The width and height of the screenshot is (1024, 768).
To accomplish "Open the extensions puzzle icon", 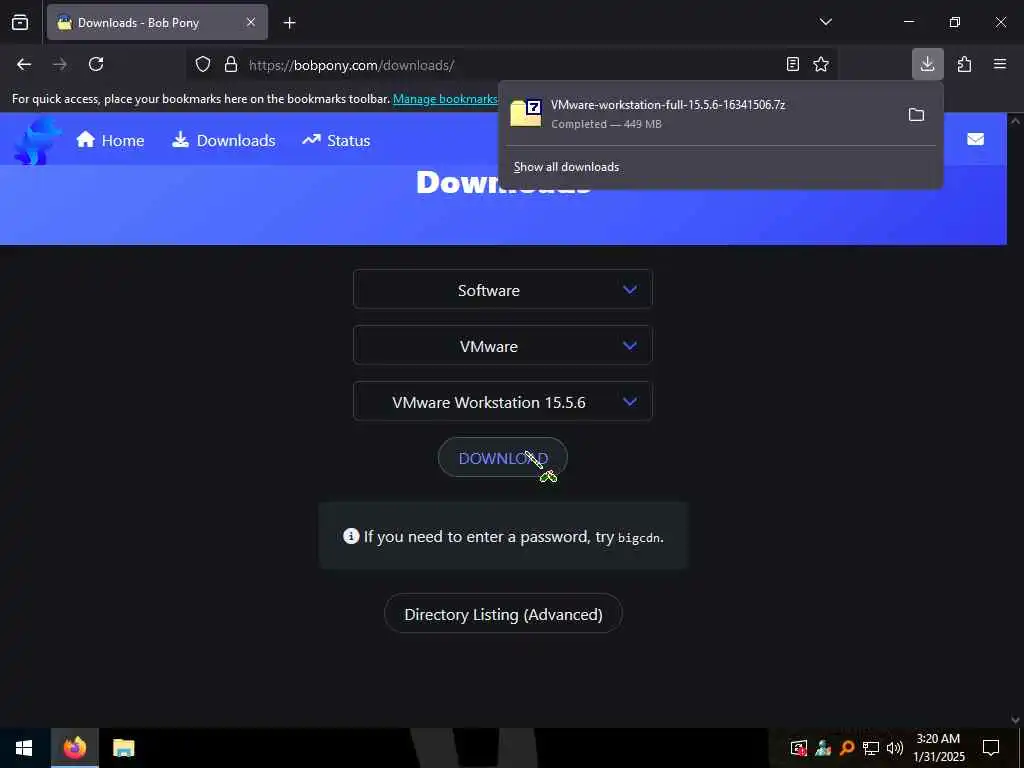I will coord(964,64).
